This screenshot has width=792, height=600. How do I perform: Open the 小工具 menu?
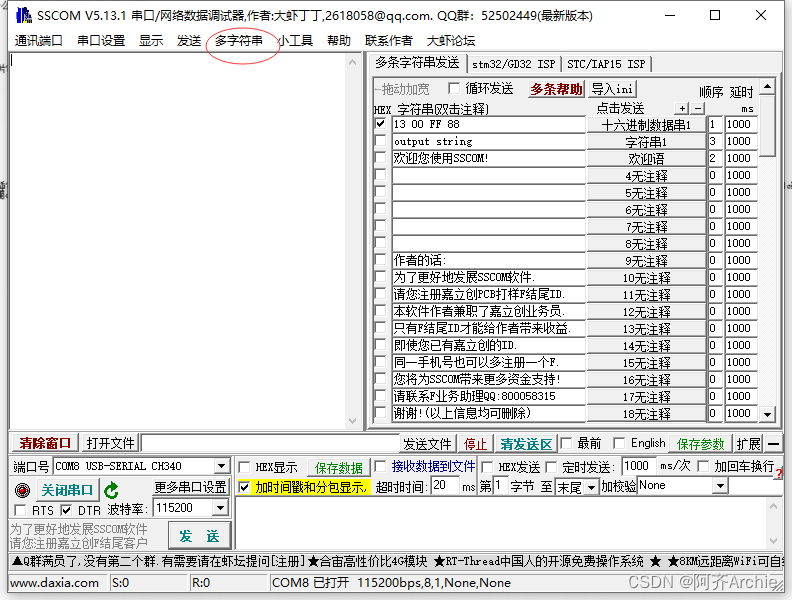pos(295,40)
